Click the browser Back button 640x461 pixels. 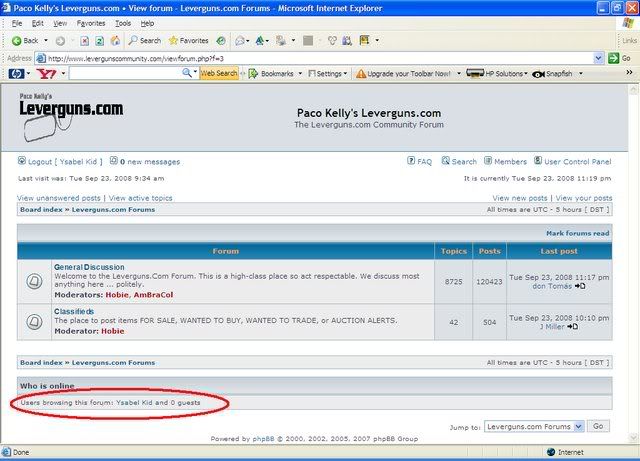[24, 40]
